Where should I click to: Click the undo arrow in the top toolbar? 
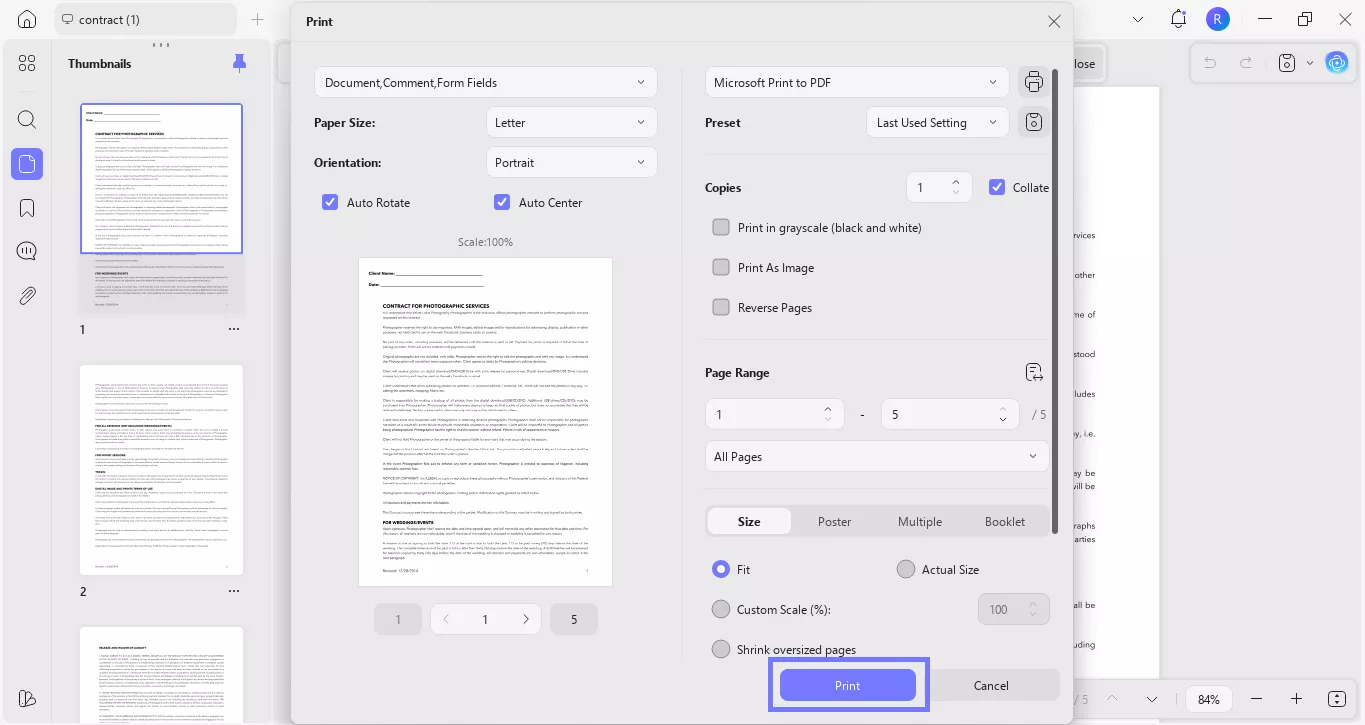(x=1211, y=63)
